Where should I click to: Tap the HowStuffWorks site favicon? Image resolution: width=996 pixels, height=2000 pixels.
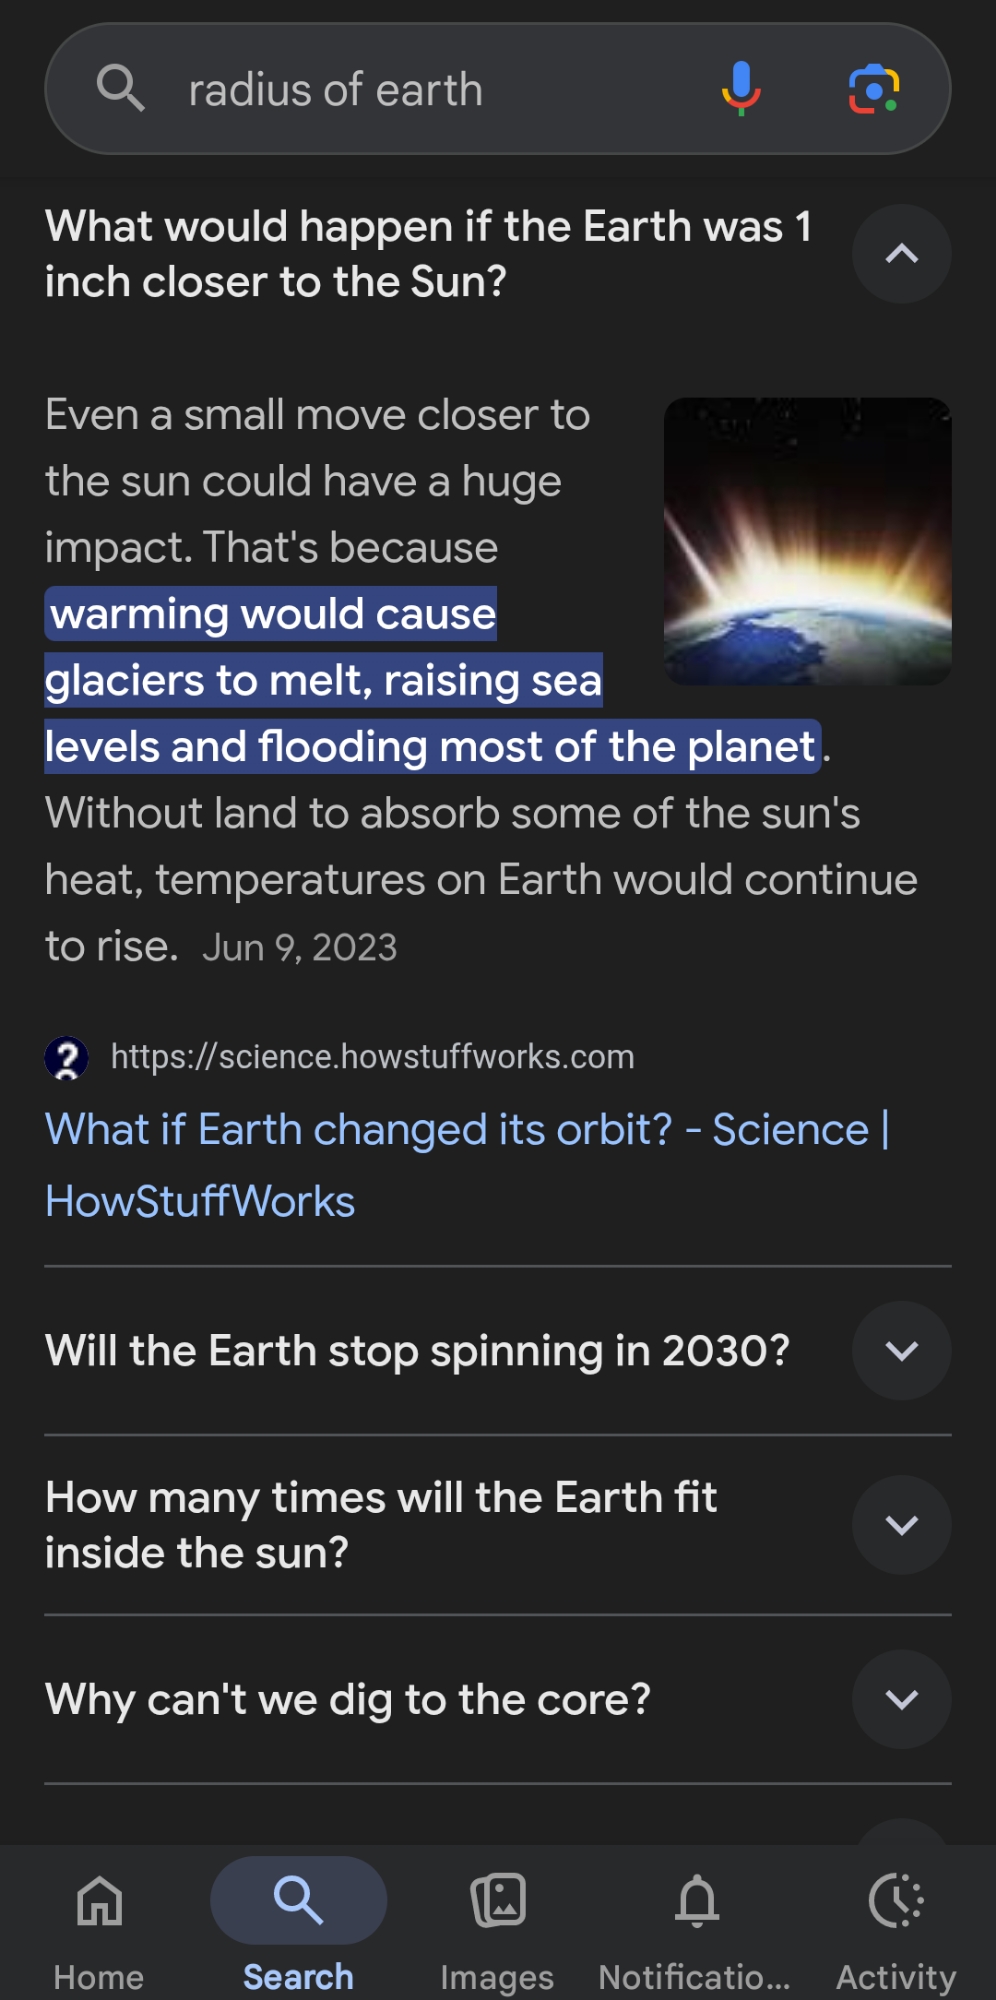[67, 1057]
